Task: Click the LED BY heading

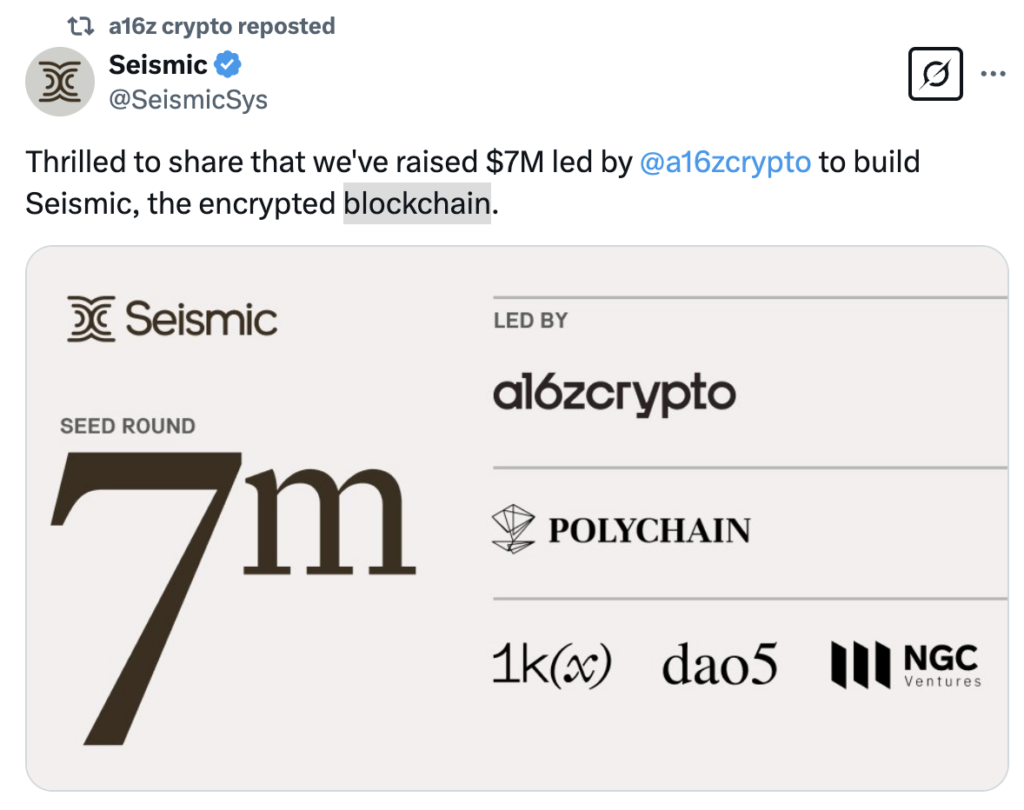Action: pos(531,321)
